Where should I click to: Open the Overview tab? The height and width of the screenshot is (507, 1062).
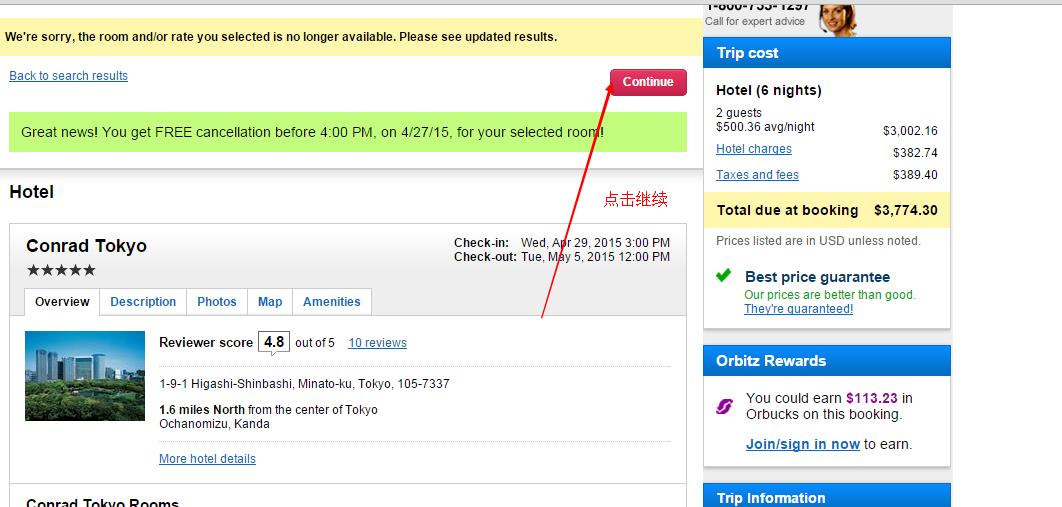pos(62,302)
